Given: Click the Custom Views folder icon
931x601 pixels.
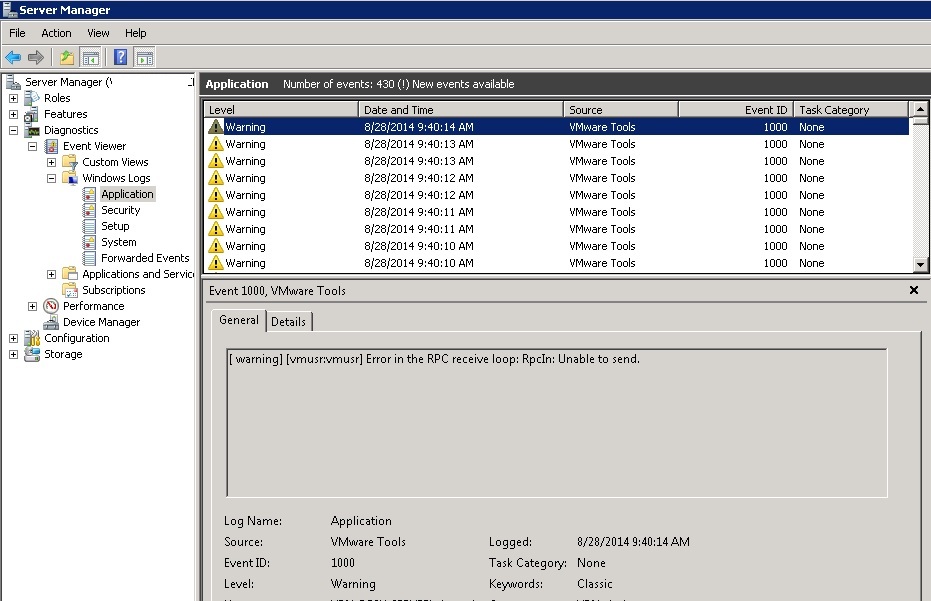Looking at the screenshot, I should click(x=70, y=162).
